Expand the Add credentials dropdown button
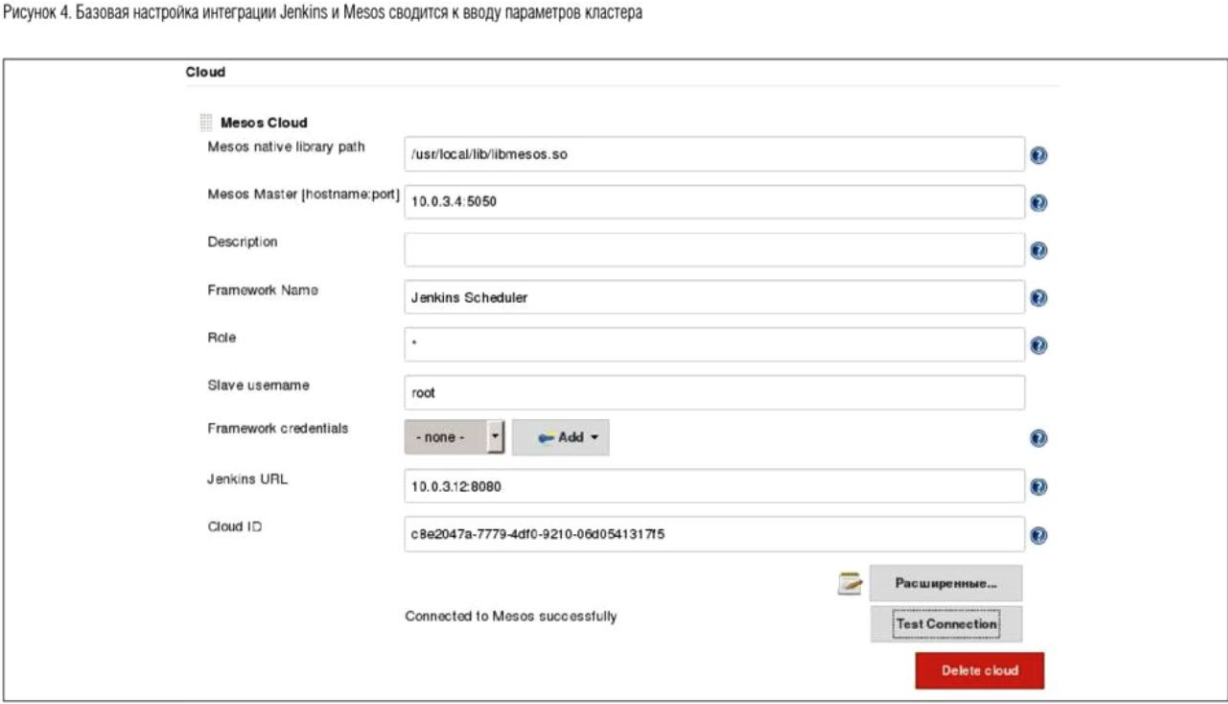Image resolution: width=1228 pixels, height=704 pixels. click(x=560, y=438)
